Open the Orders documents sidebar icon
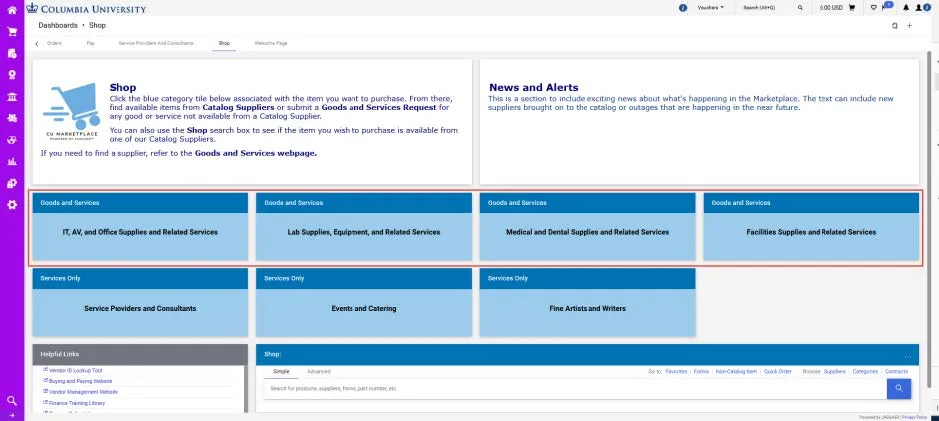This screenshot has width=939, height=421. click(11, 53)
